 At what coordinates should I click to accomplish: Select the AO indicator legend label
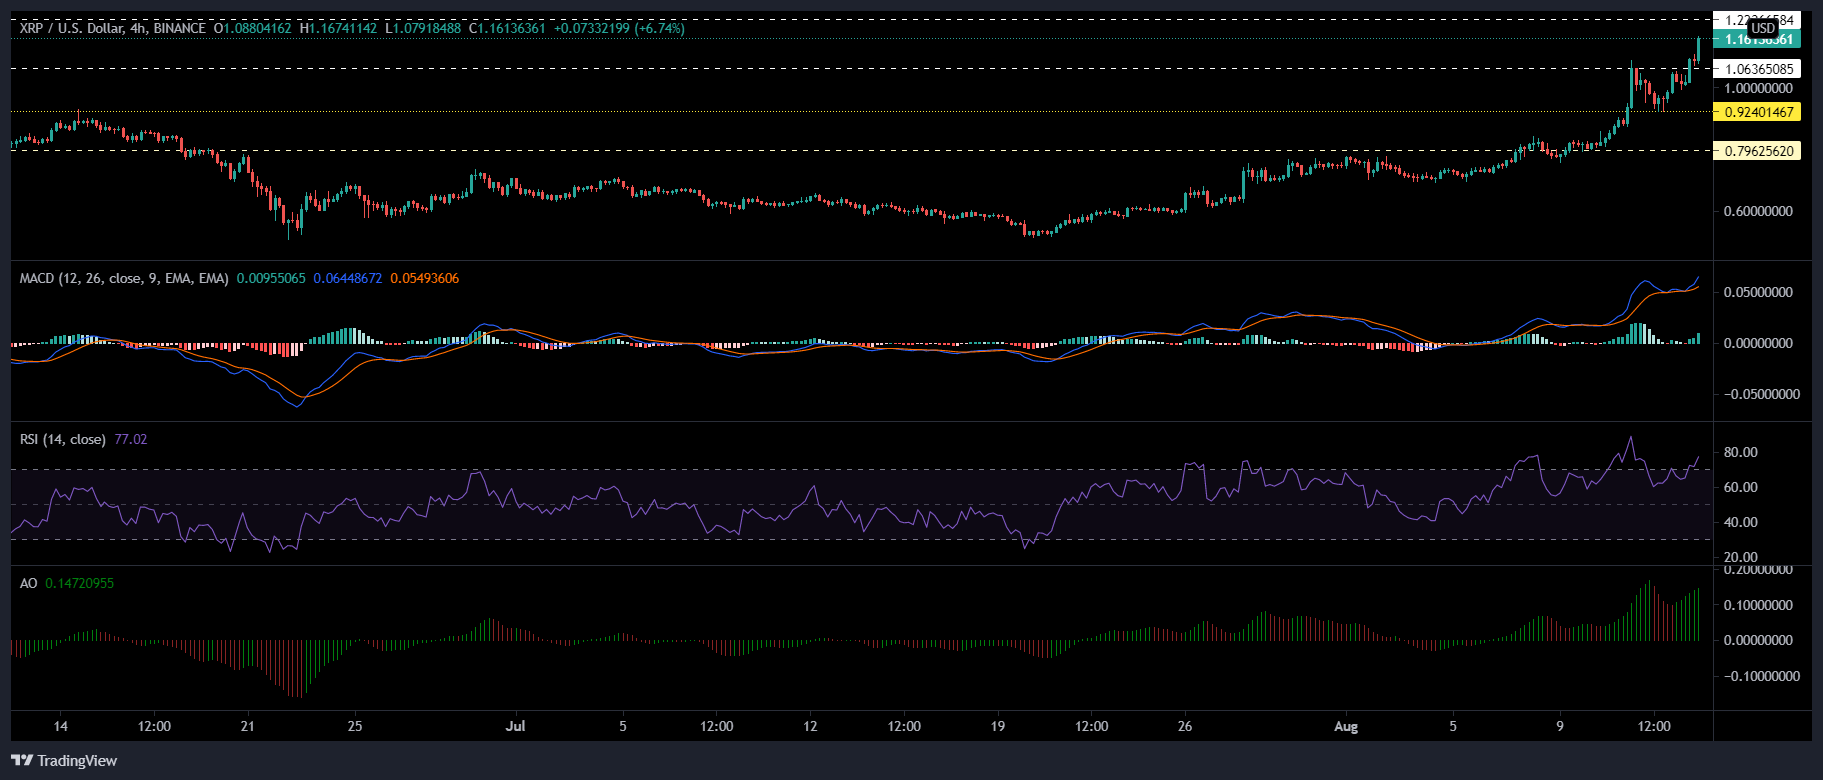click(28, 582)
